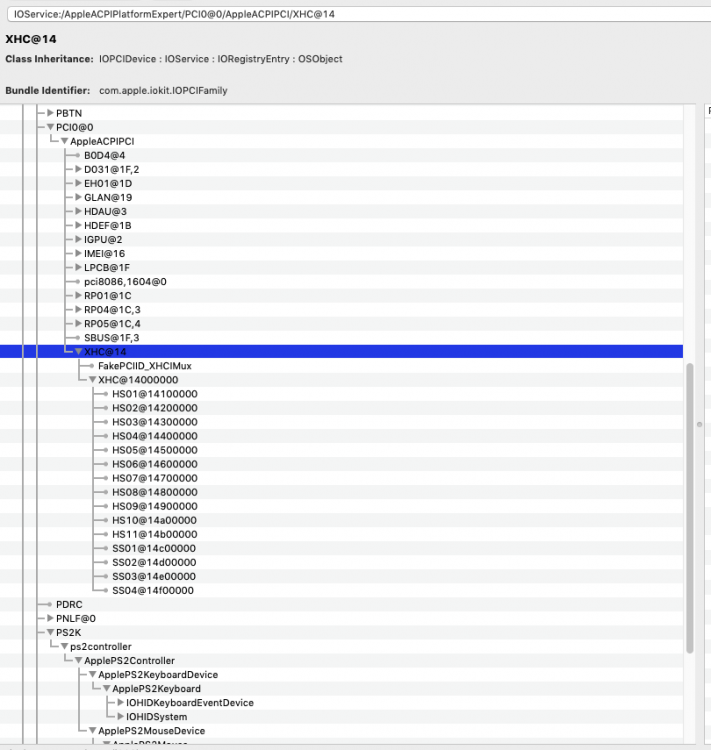This screenshot has height=750, width=711.
Task: Select port HS11@14b00000
Action: pos(155,534)
